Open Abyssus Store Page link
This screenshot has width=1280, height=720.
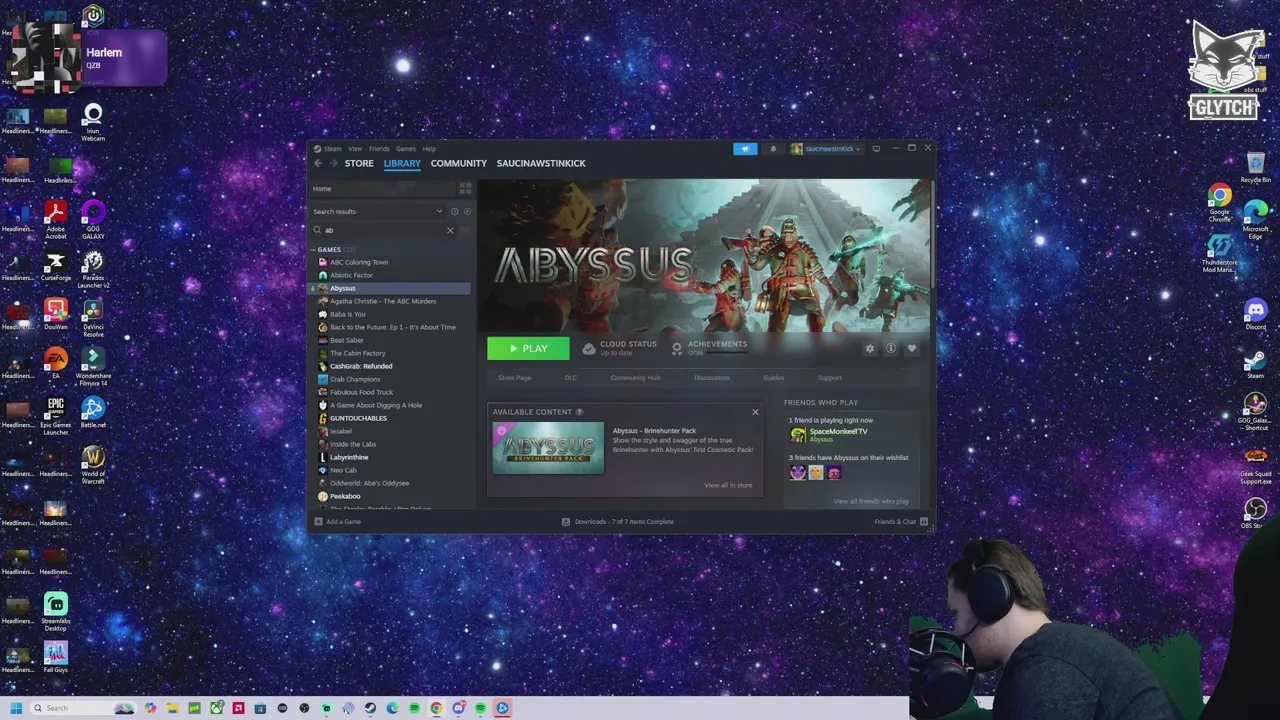pyautogui.click(x=515, y=378)
